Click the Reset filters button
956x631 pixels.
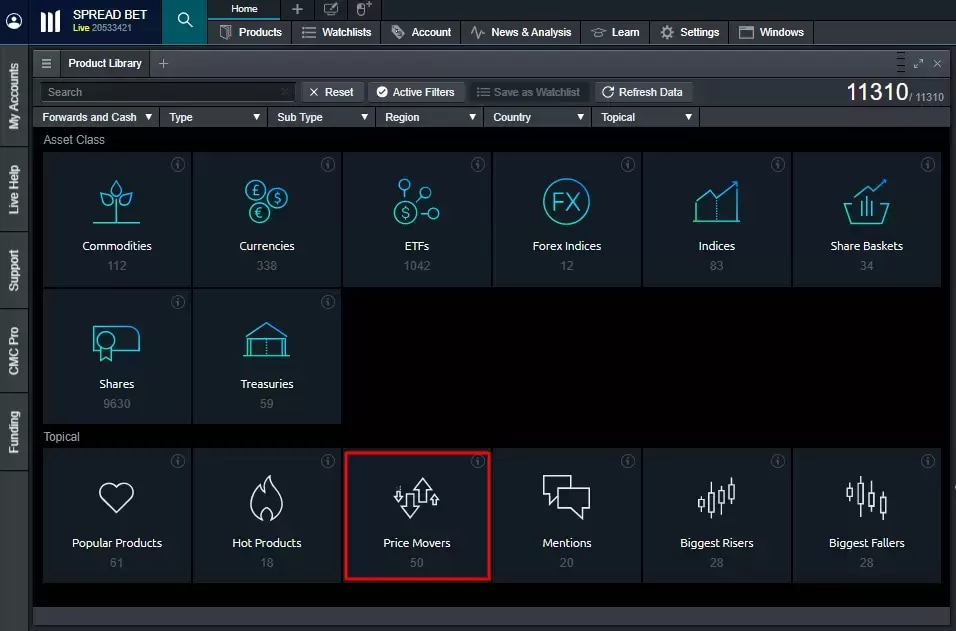click(x=331, y=92)
